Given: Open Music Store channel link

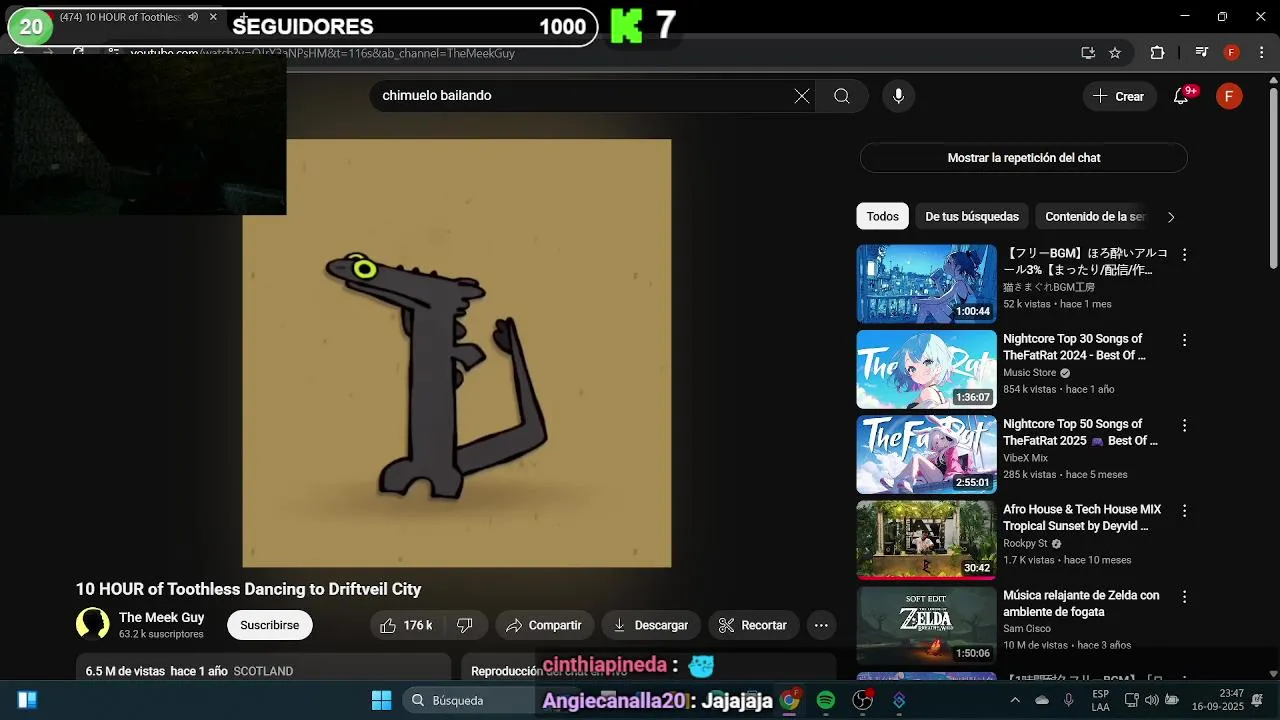Looking at the screenshot, I should tap(1029, 372).
